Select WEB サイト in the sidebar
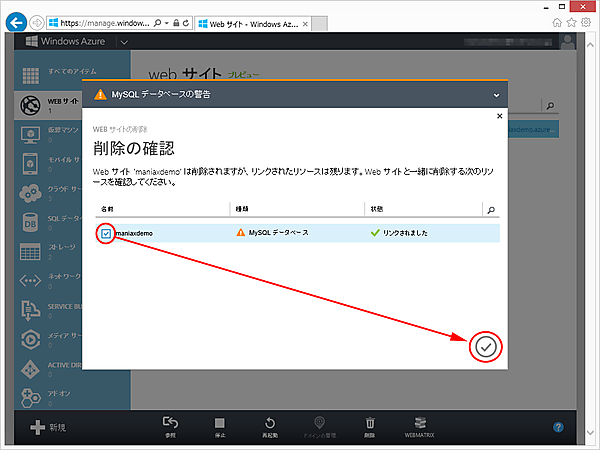The width and height of the screenshot is (600, 450). click(x=30, y=105)
